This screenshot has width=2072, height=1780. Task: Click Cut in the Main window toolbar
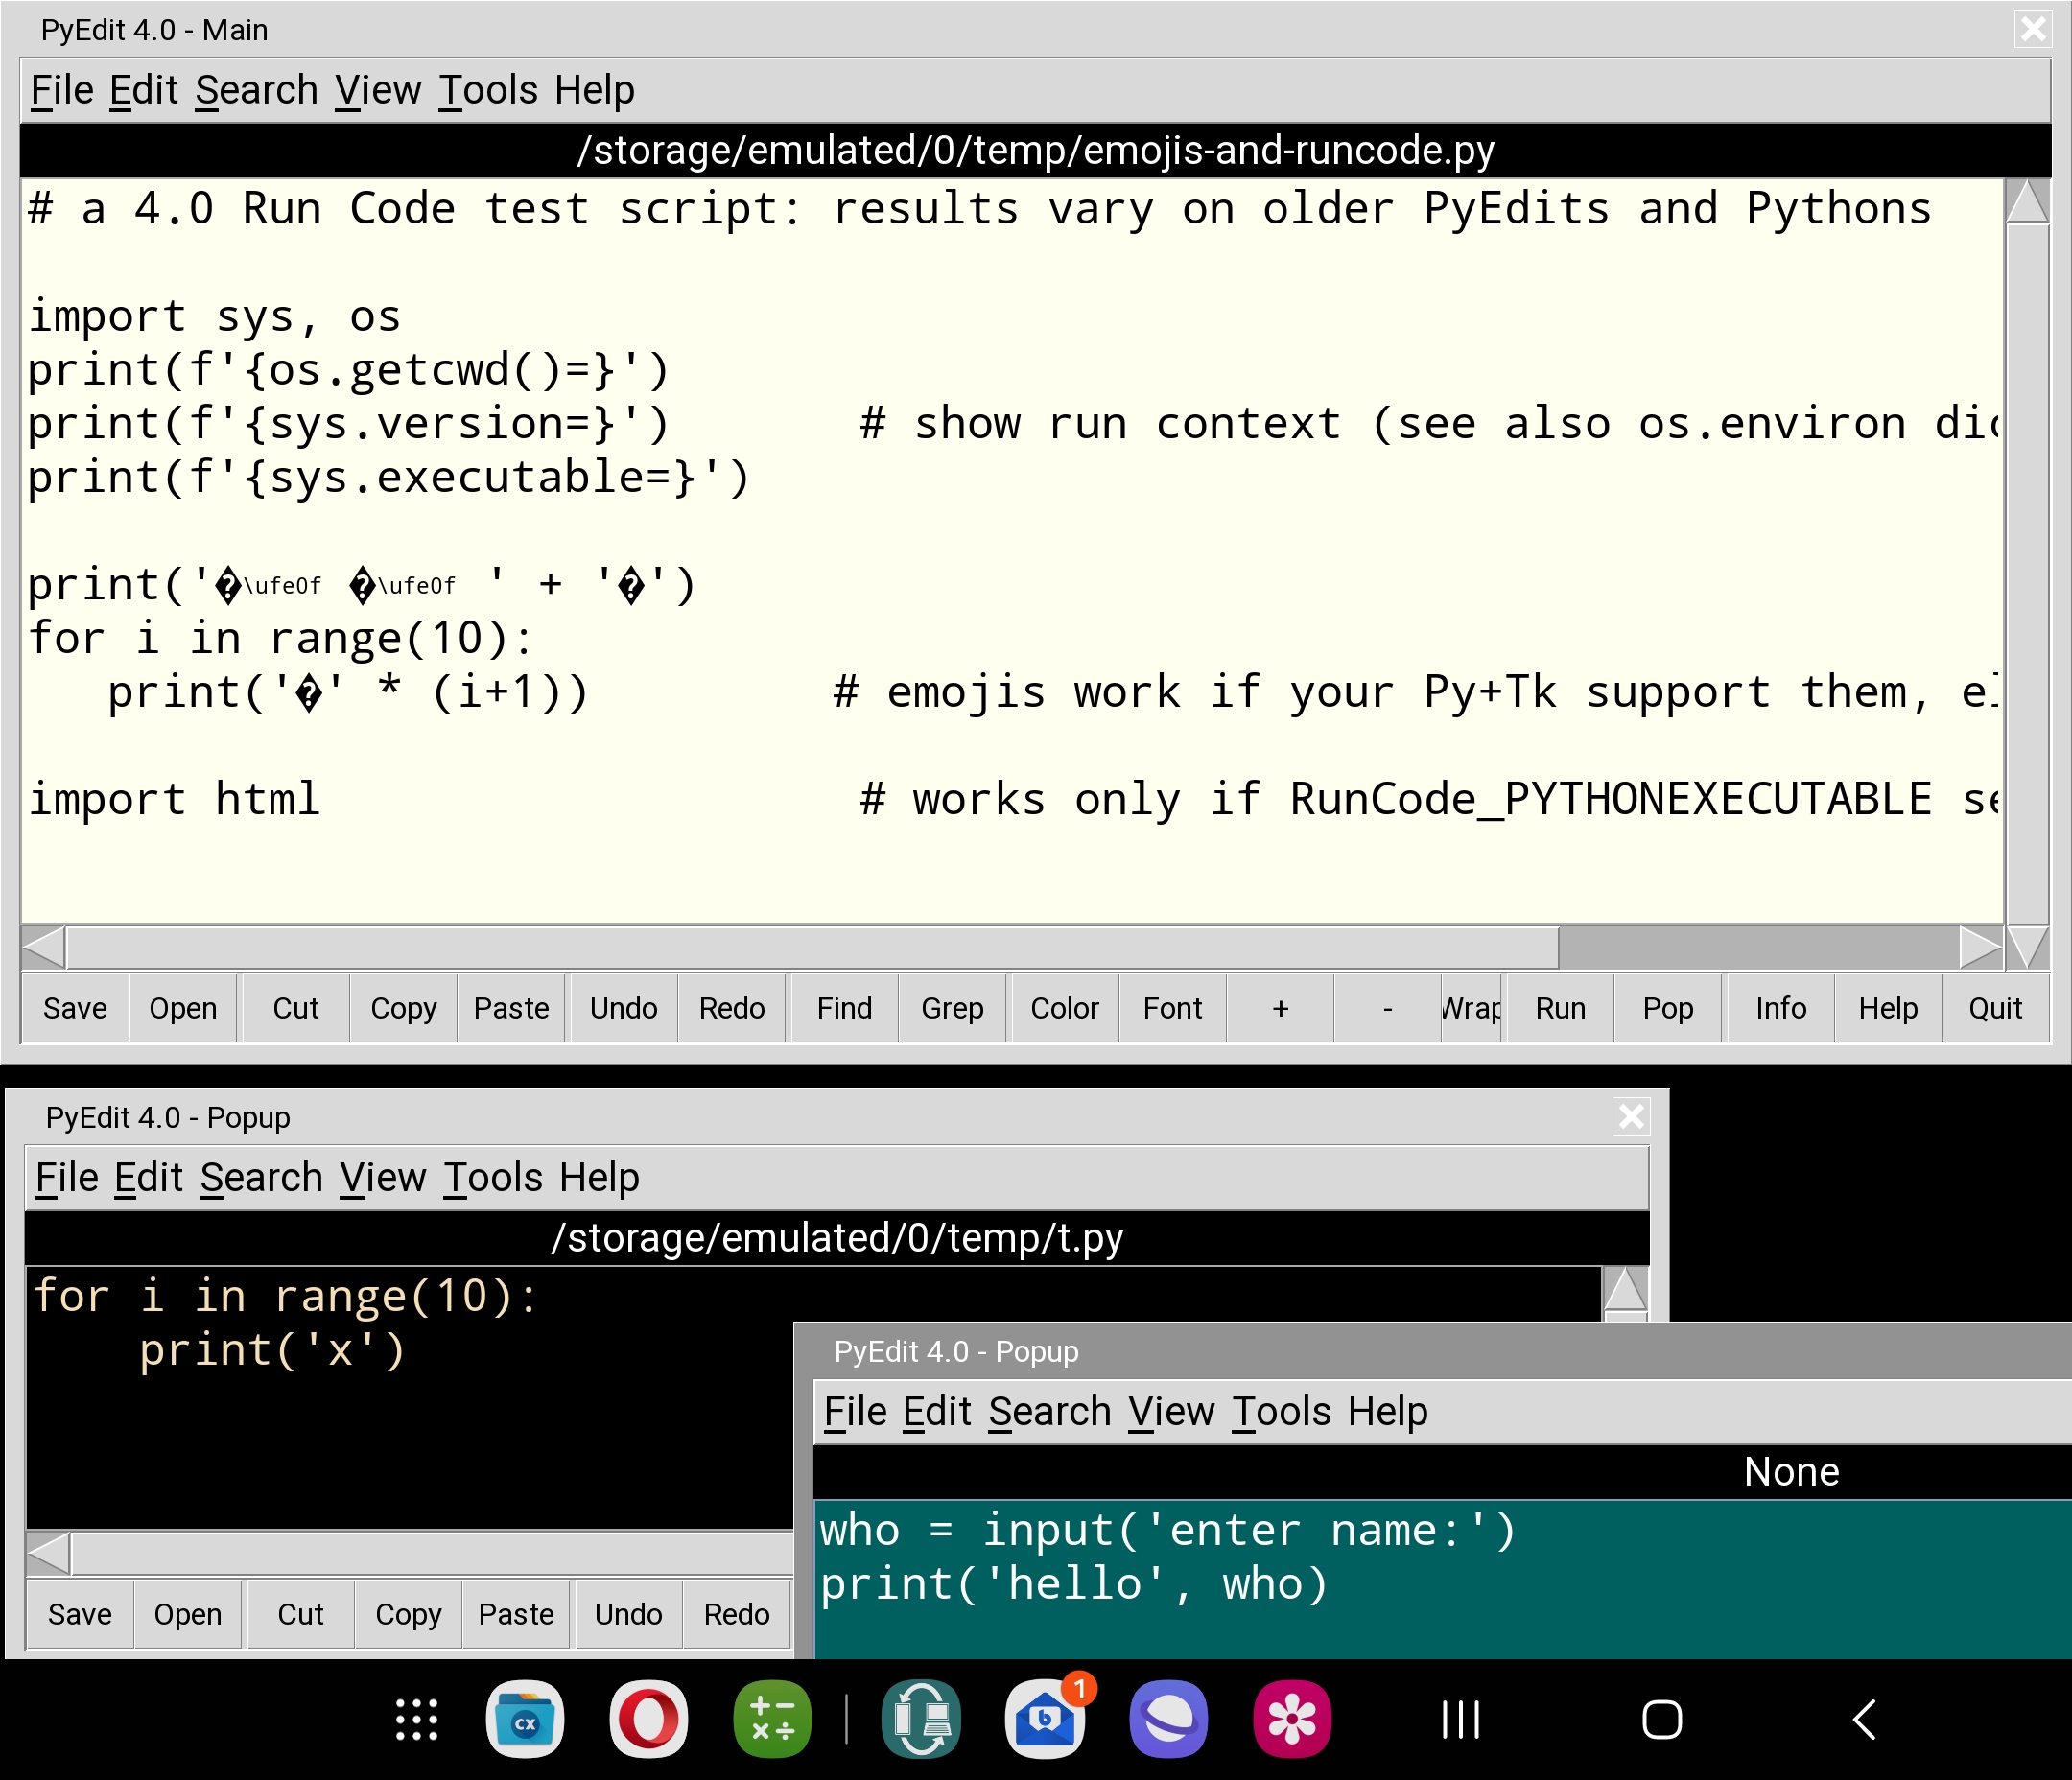click(x=296, y=1008)
